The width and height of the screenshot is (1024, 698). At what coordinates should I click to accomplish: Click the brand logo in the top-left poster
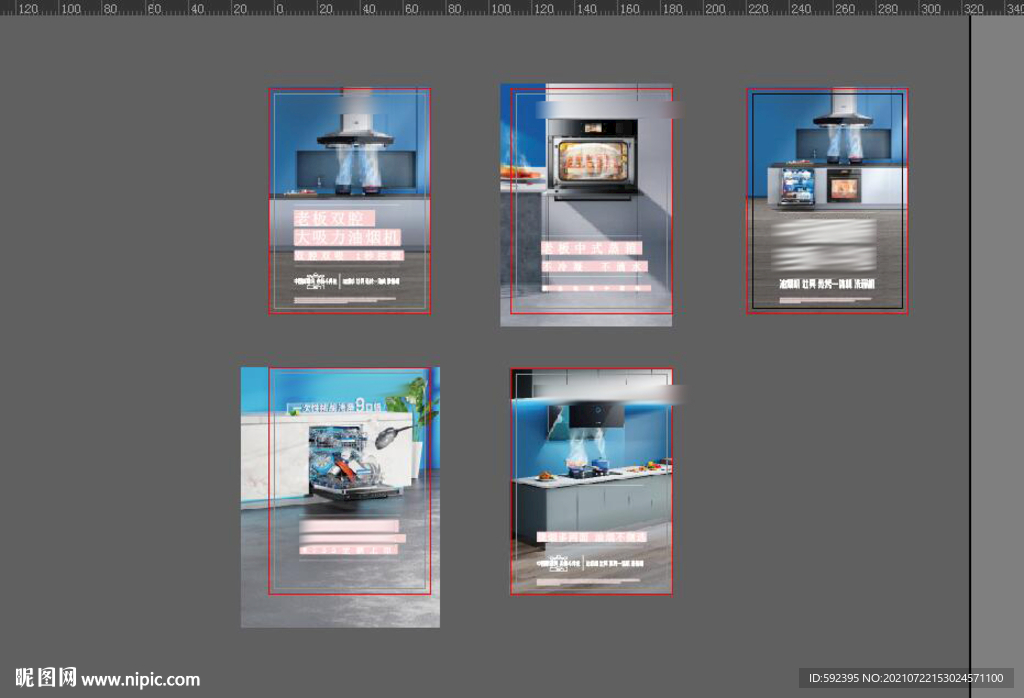pos(315,280)
